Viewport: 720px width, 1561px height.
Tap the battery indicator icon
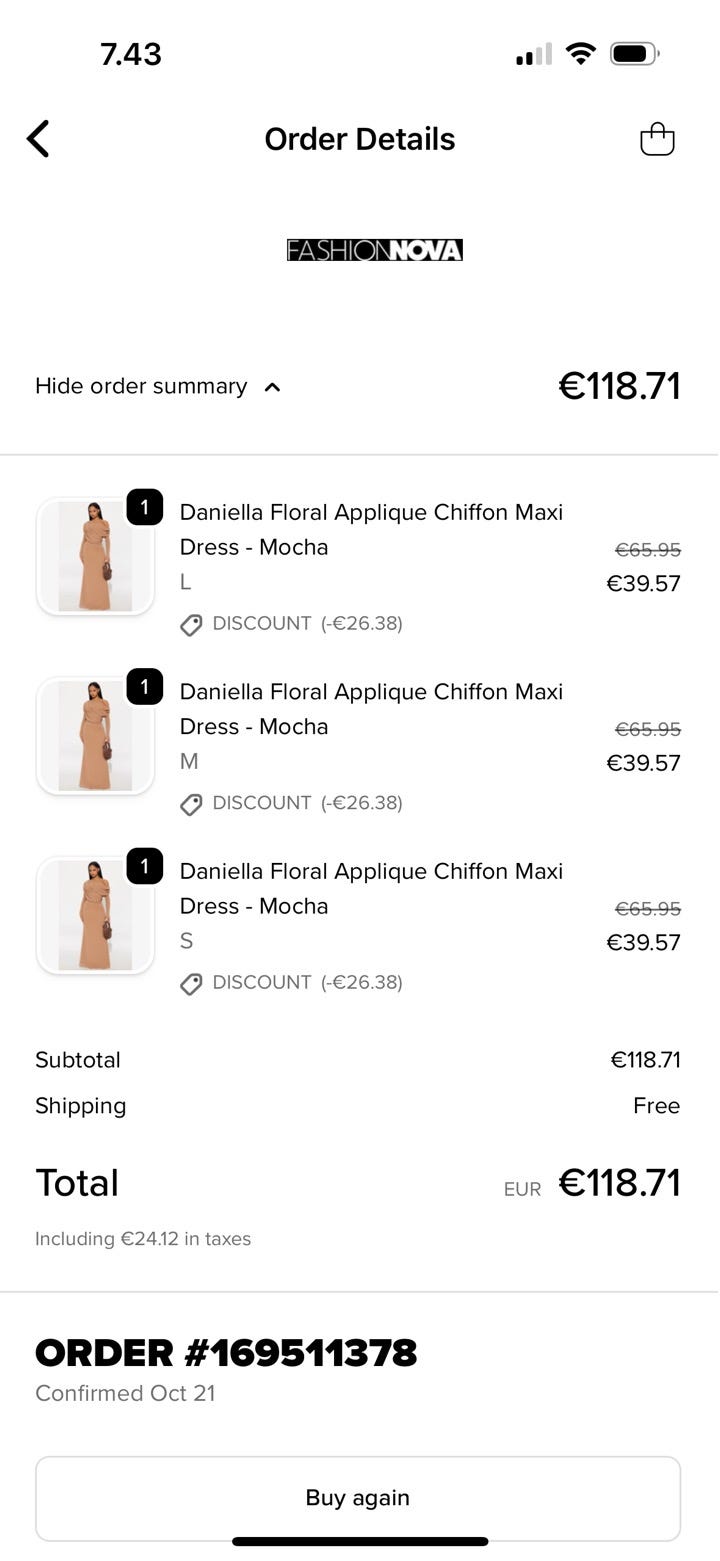[x=634, y=54]
